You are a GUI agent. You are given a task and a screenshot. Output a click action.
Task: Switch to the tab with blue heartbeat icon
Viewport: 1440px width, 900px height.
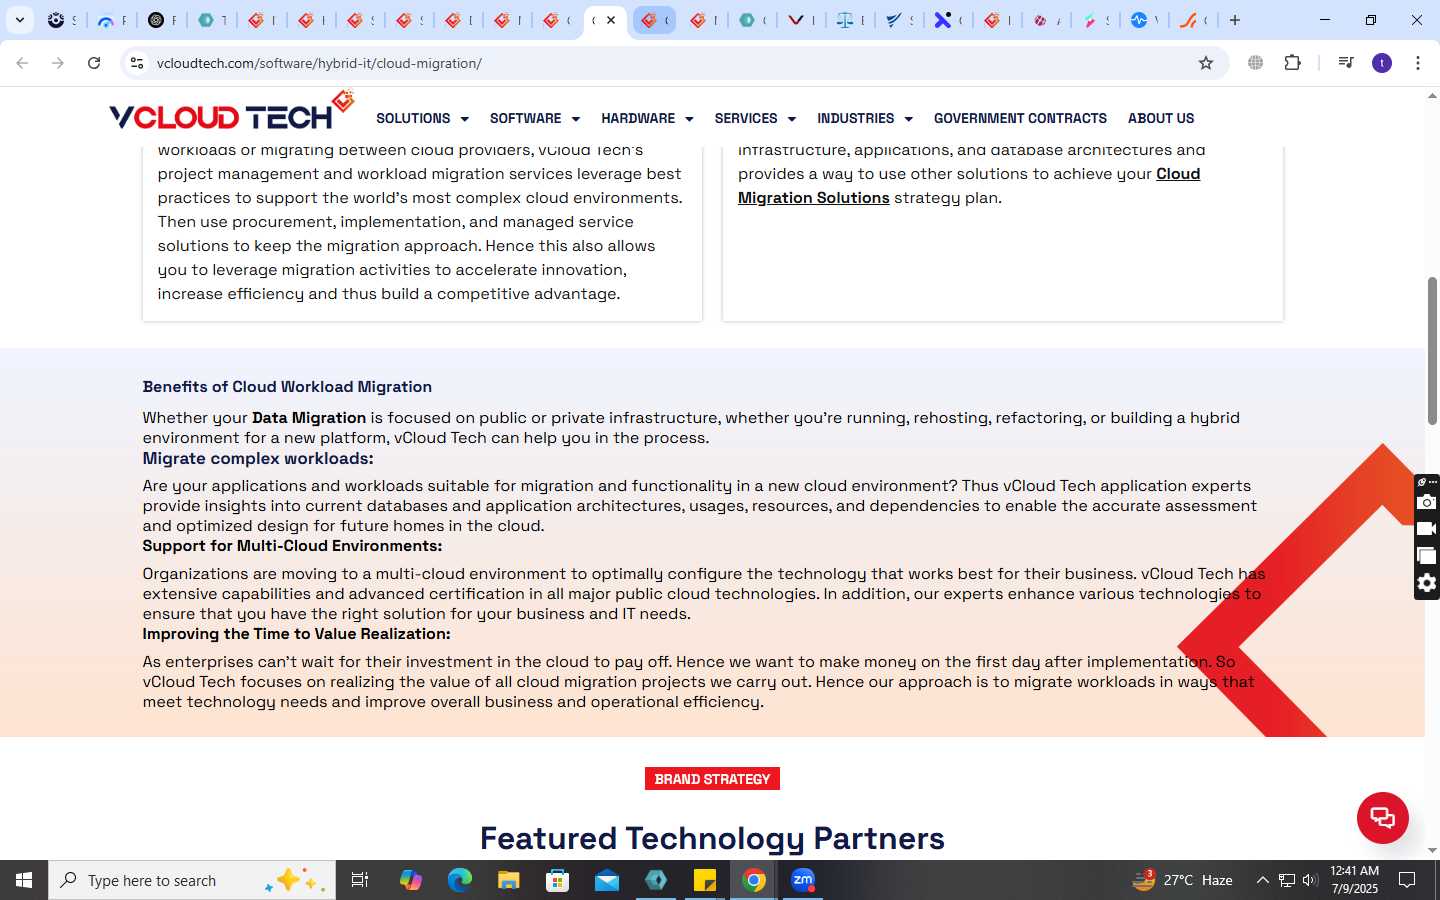(1140, 20)
